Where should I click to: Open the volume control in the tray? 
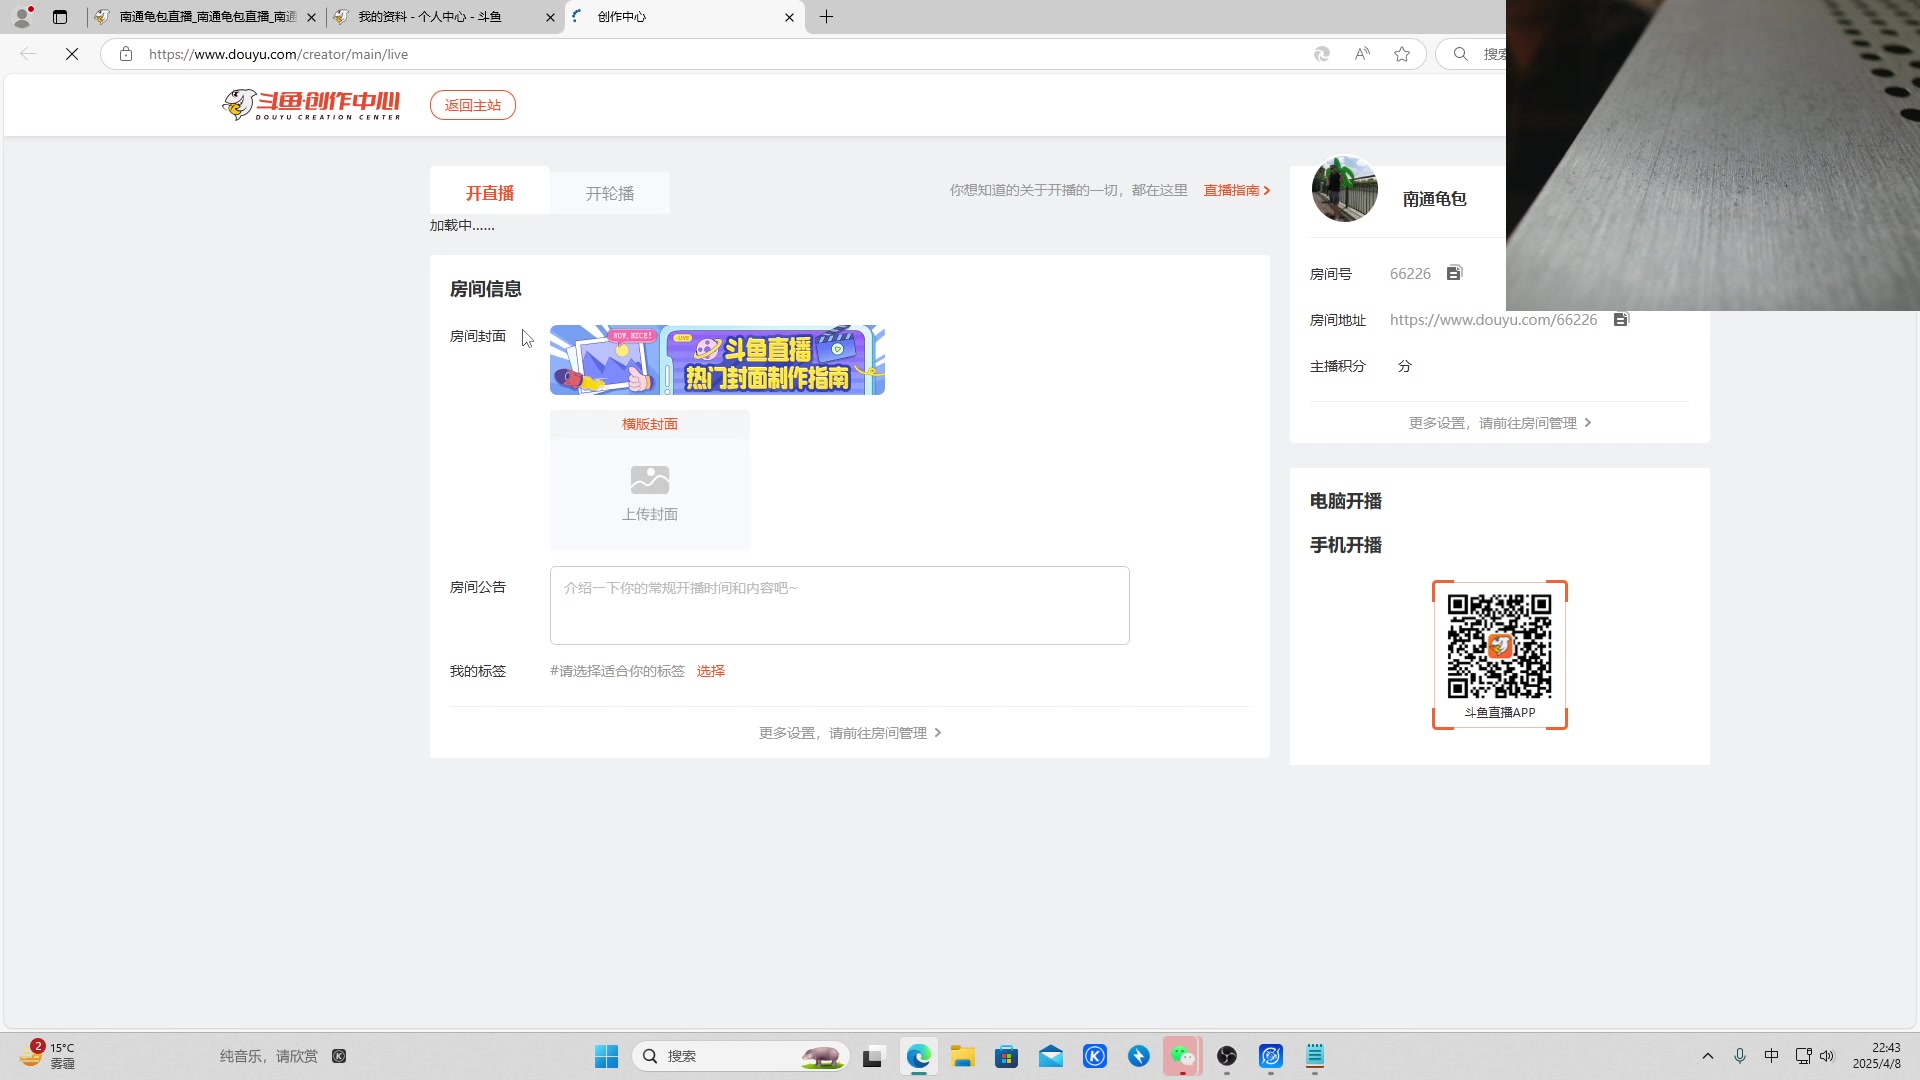[x=1827, y=1056]
